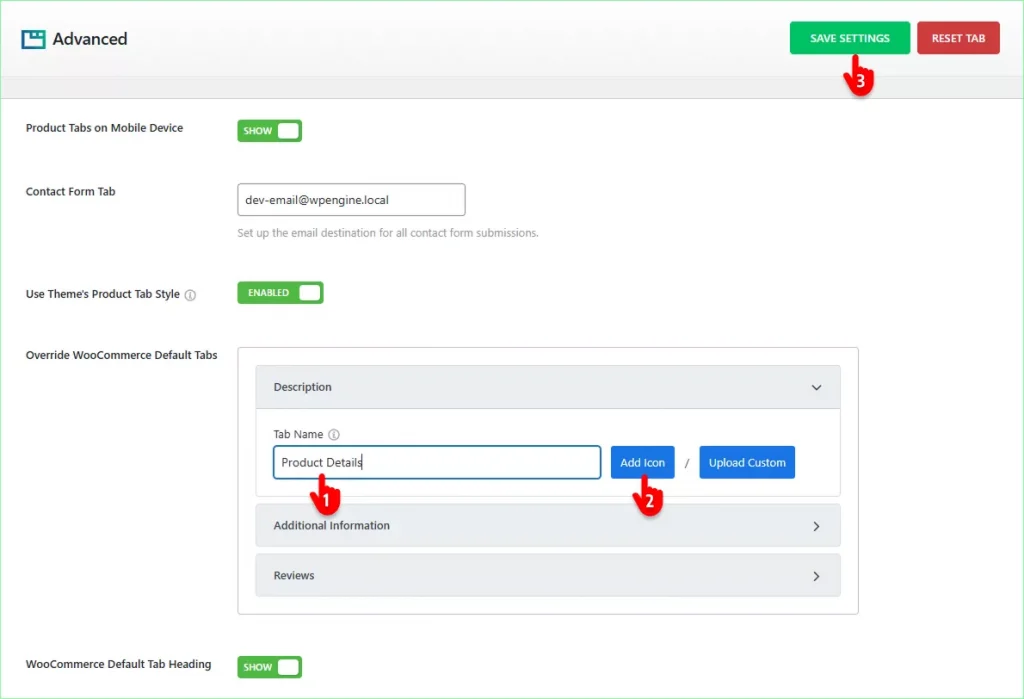Screen dimensions: 1024x699
Task: Click the down chevron on Description row
Action: click(816, 387)
